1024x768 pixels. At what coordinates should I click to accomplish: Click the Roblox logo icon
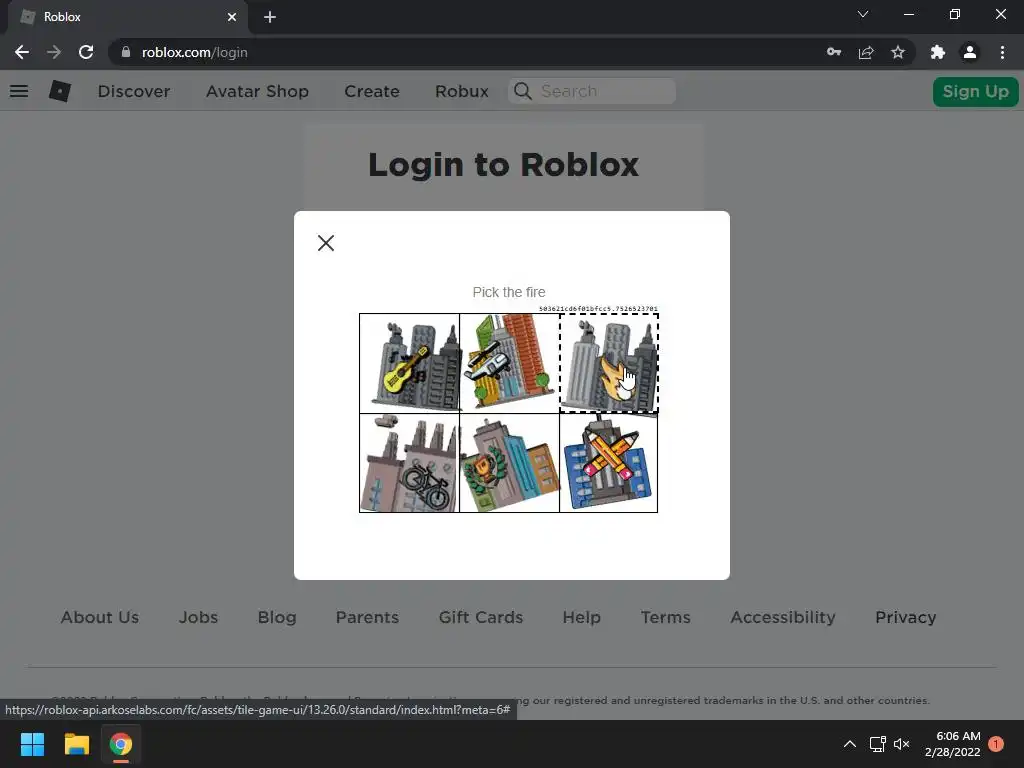60,91
